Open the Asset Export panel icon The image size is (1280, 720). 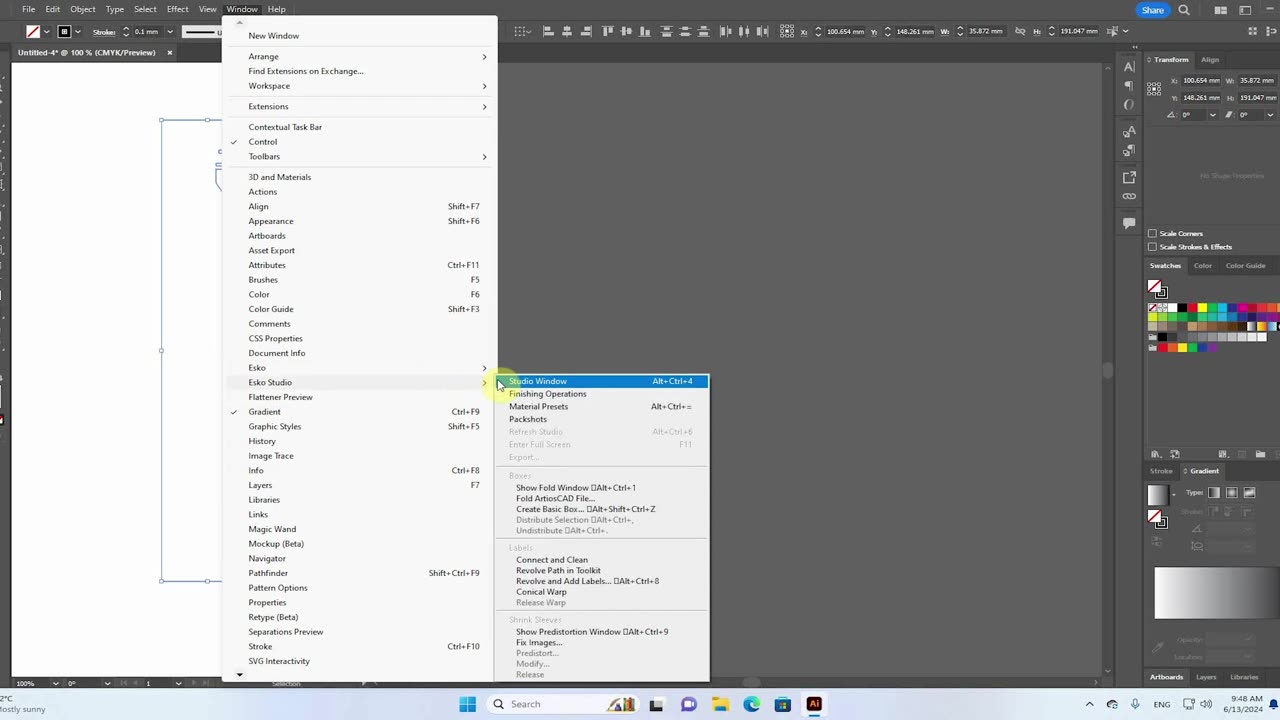(x=1129, y=177)
